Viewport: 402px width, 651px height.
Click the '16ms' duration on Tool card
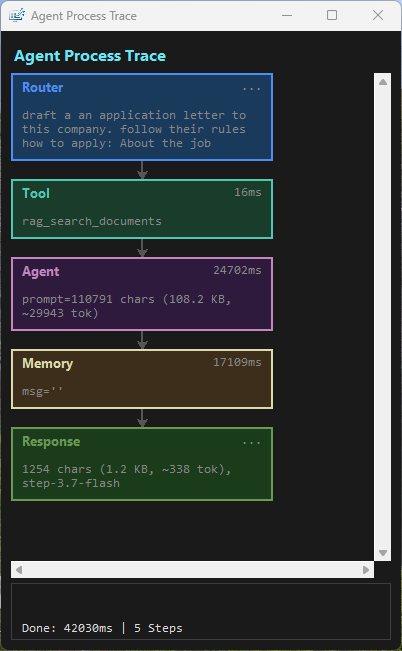pyautogui.click(x=248, y=192)
